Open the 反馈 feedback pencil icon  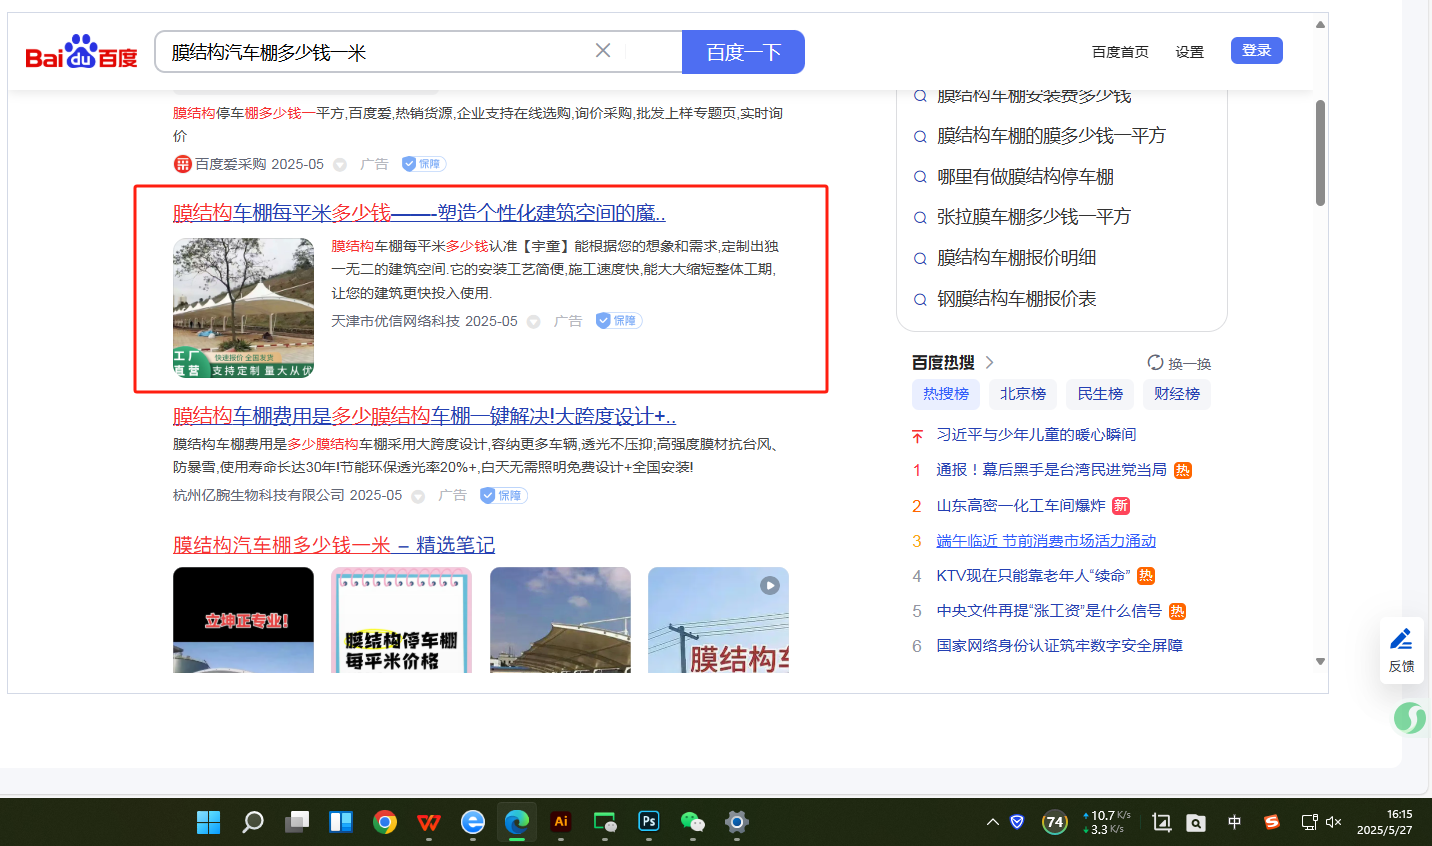coord(1401,639)
